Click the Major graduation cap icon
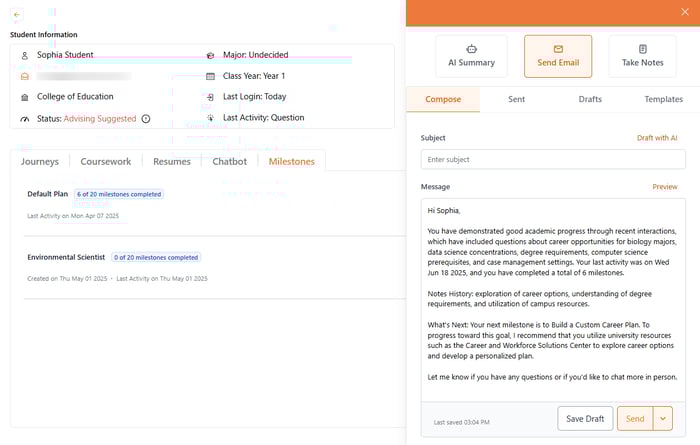This screenshot has width=700, height=445. tap(210, 55)
